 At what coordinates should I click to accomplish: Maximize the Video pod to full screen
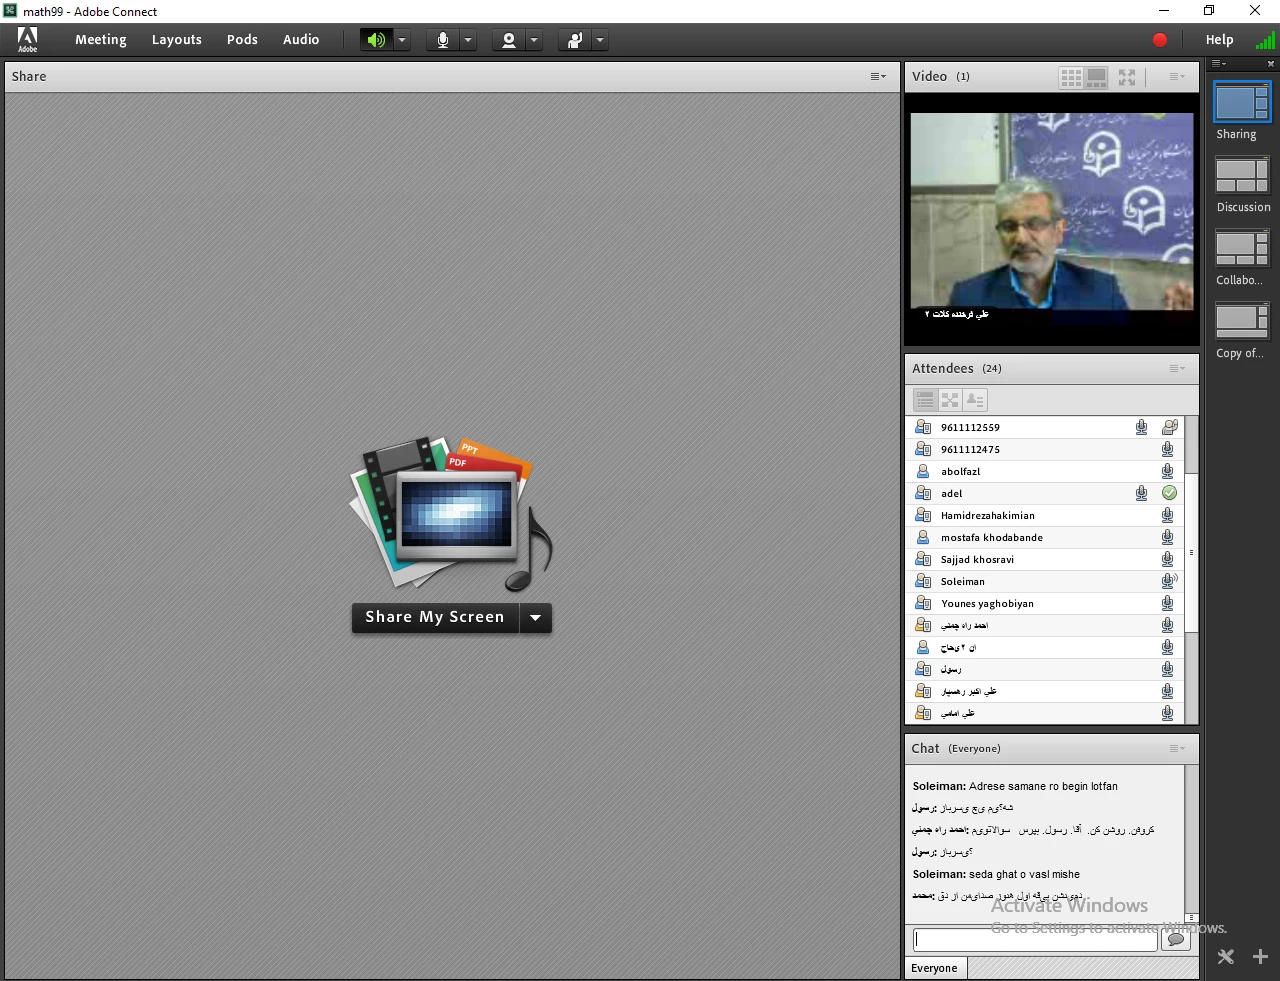1127,77
